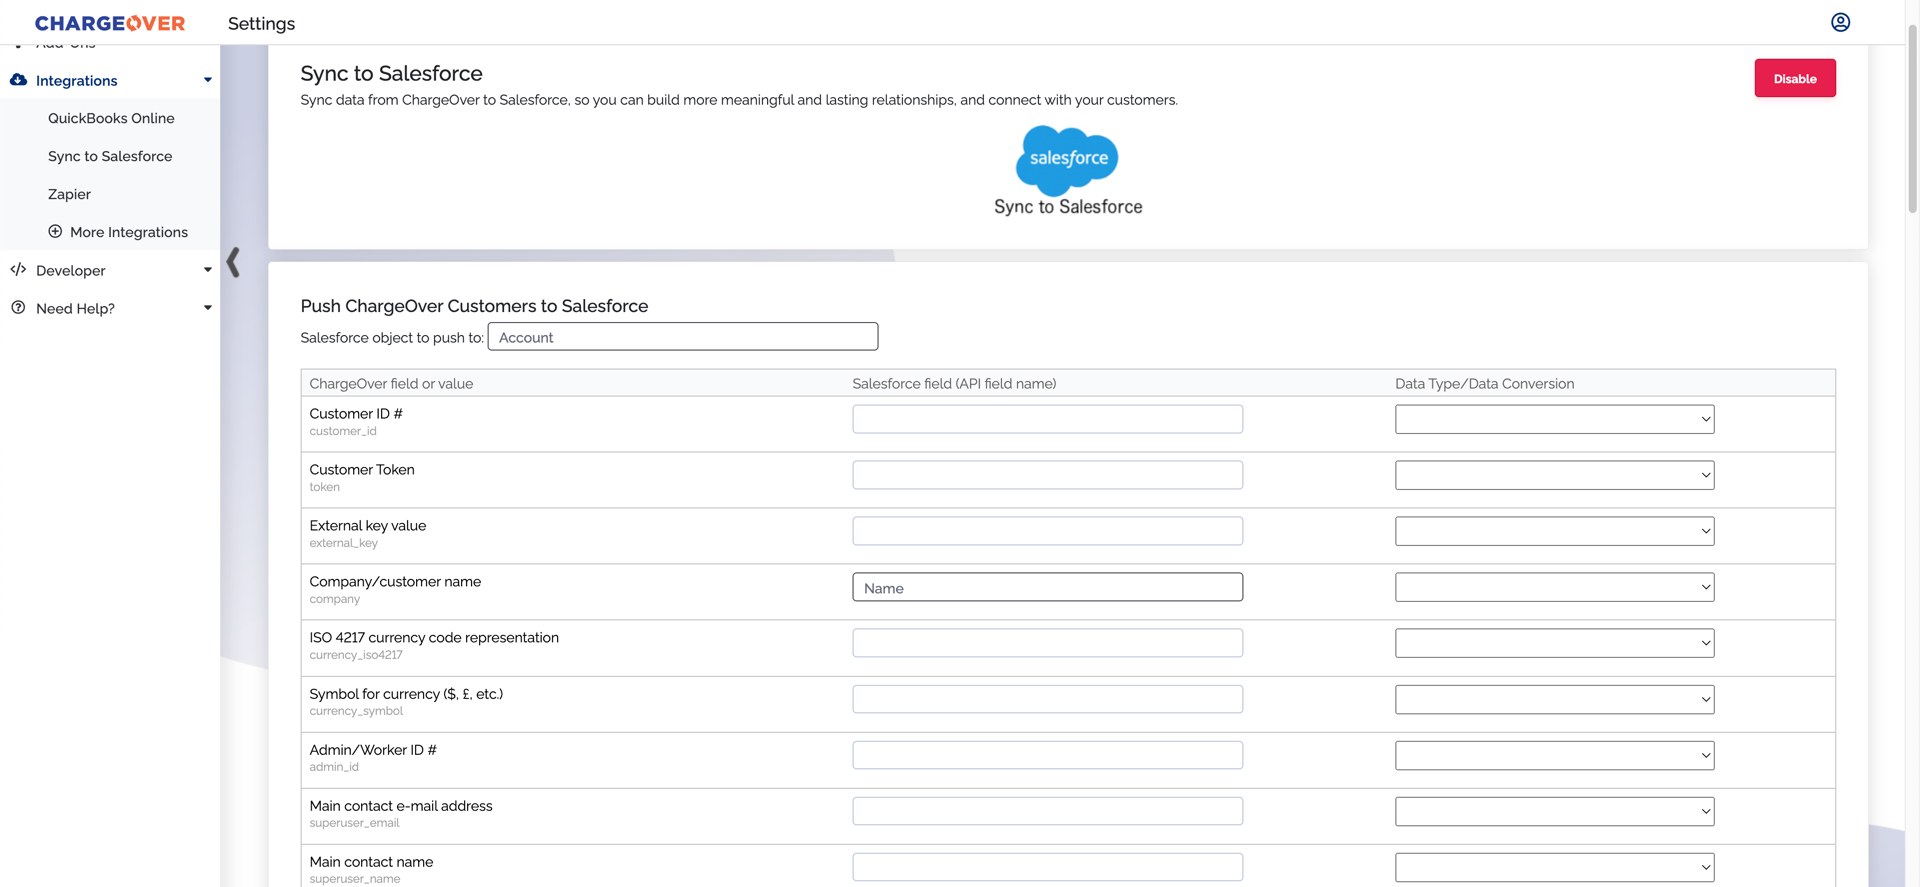Edit the Name field for Company/customer name
This screenshot has height=887, width=1920.
[x=1048, y=587]
